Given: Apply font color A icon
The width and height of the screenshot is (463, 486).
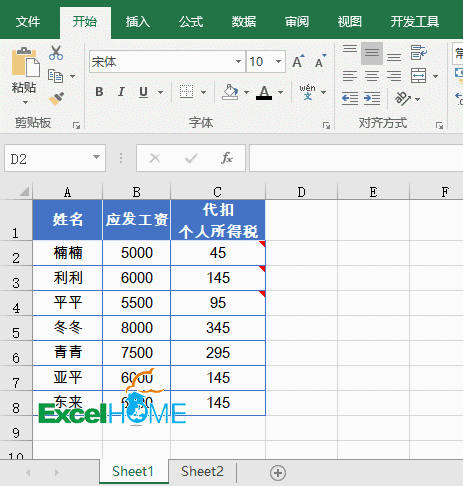Looking at the screenshot, I should click(x=264, y=92).
